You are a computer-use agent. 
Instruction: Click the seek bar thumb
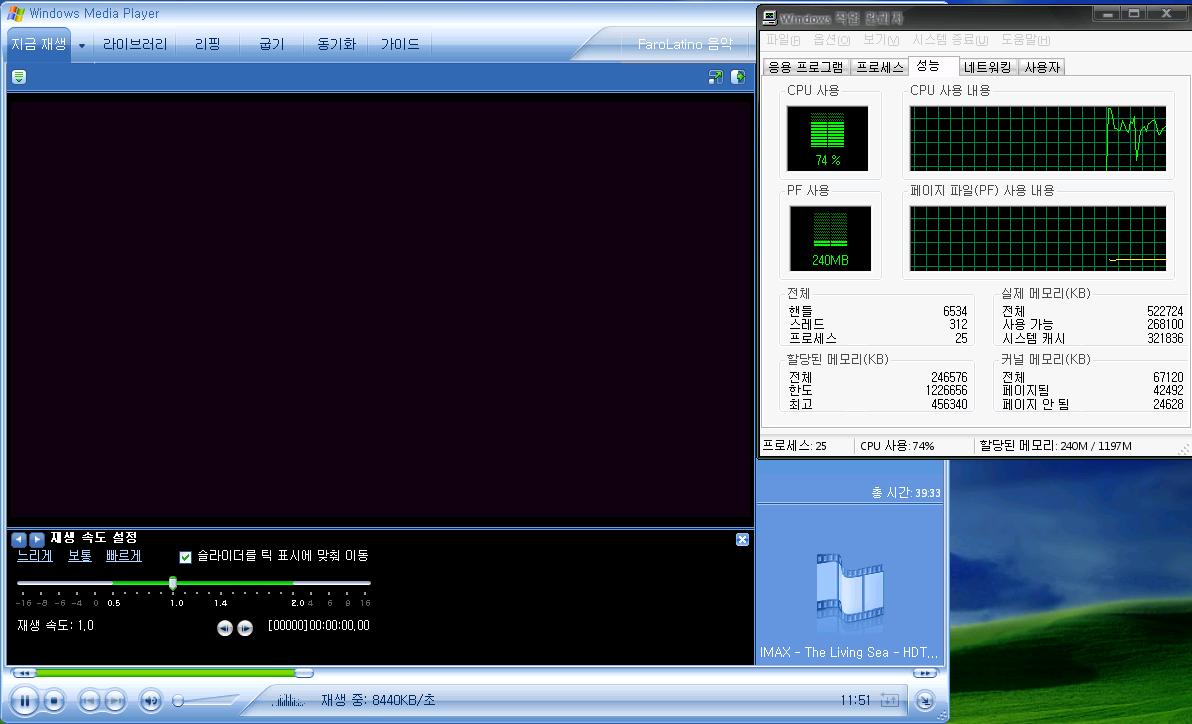(x=303, y=673)
